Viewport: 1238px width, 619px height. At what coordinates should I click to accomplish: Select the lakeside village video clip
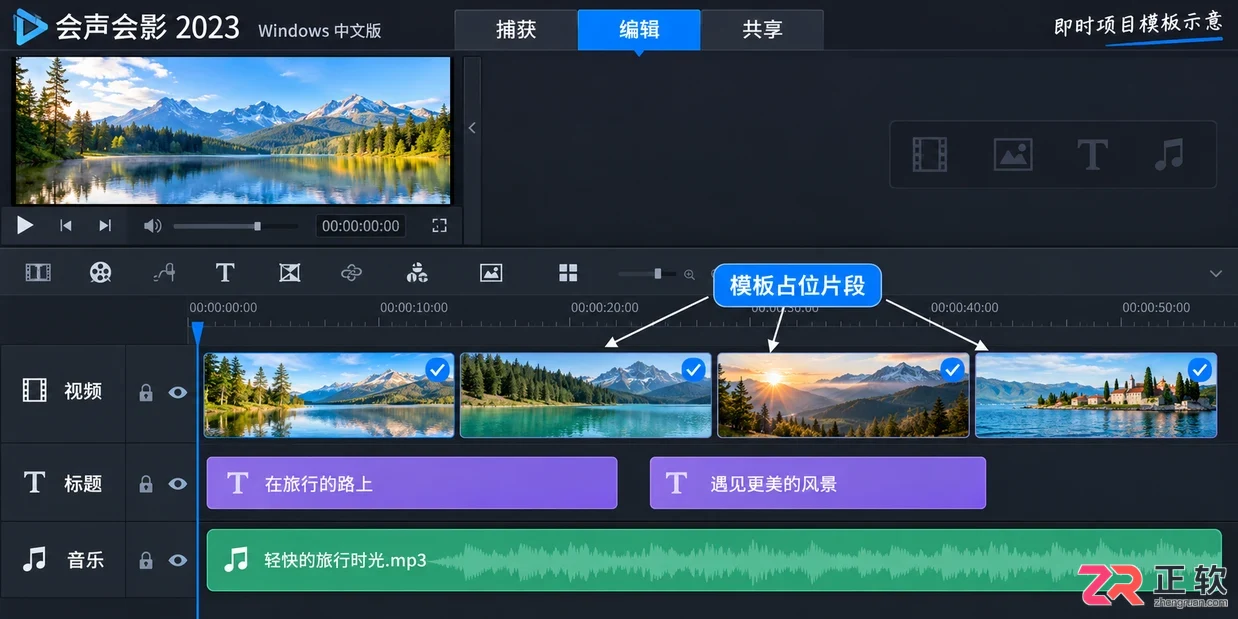point(1096,395)
